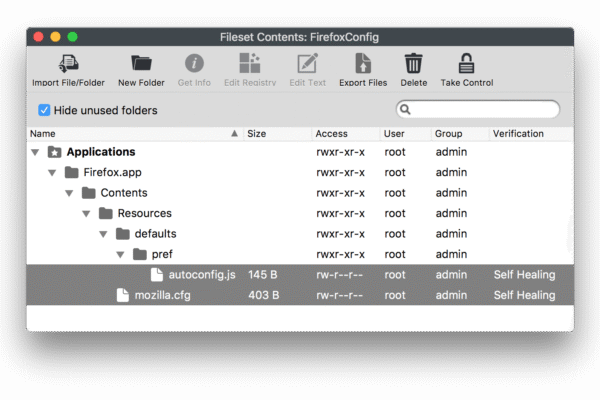Click the Resources folder icon
This screenshot has width=600, height=400.
click(x=106, y=213)
